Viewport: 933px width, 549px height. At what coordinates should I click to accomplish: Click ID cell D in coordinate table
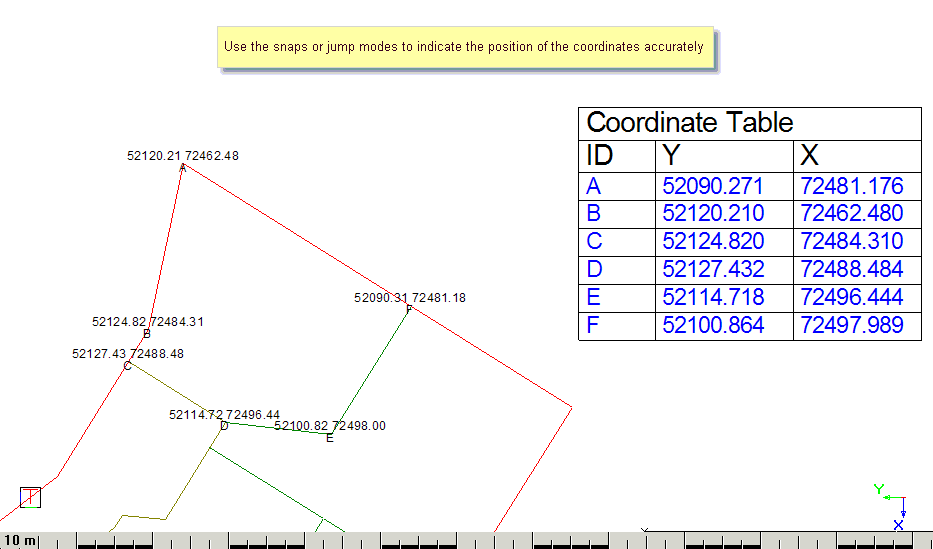pos(617,270)
